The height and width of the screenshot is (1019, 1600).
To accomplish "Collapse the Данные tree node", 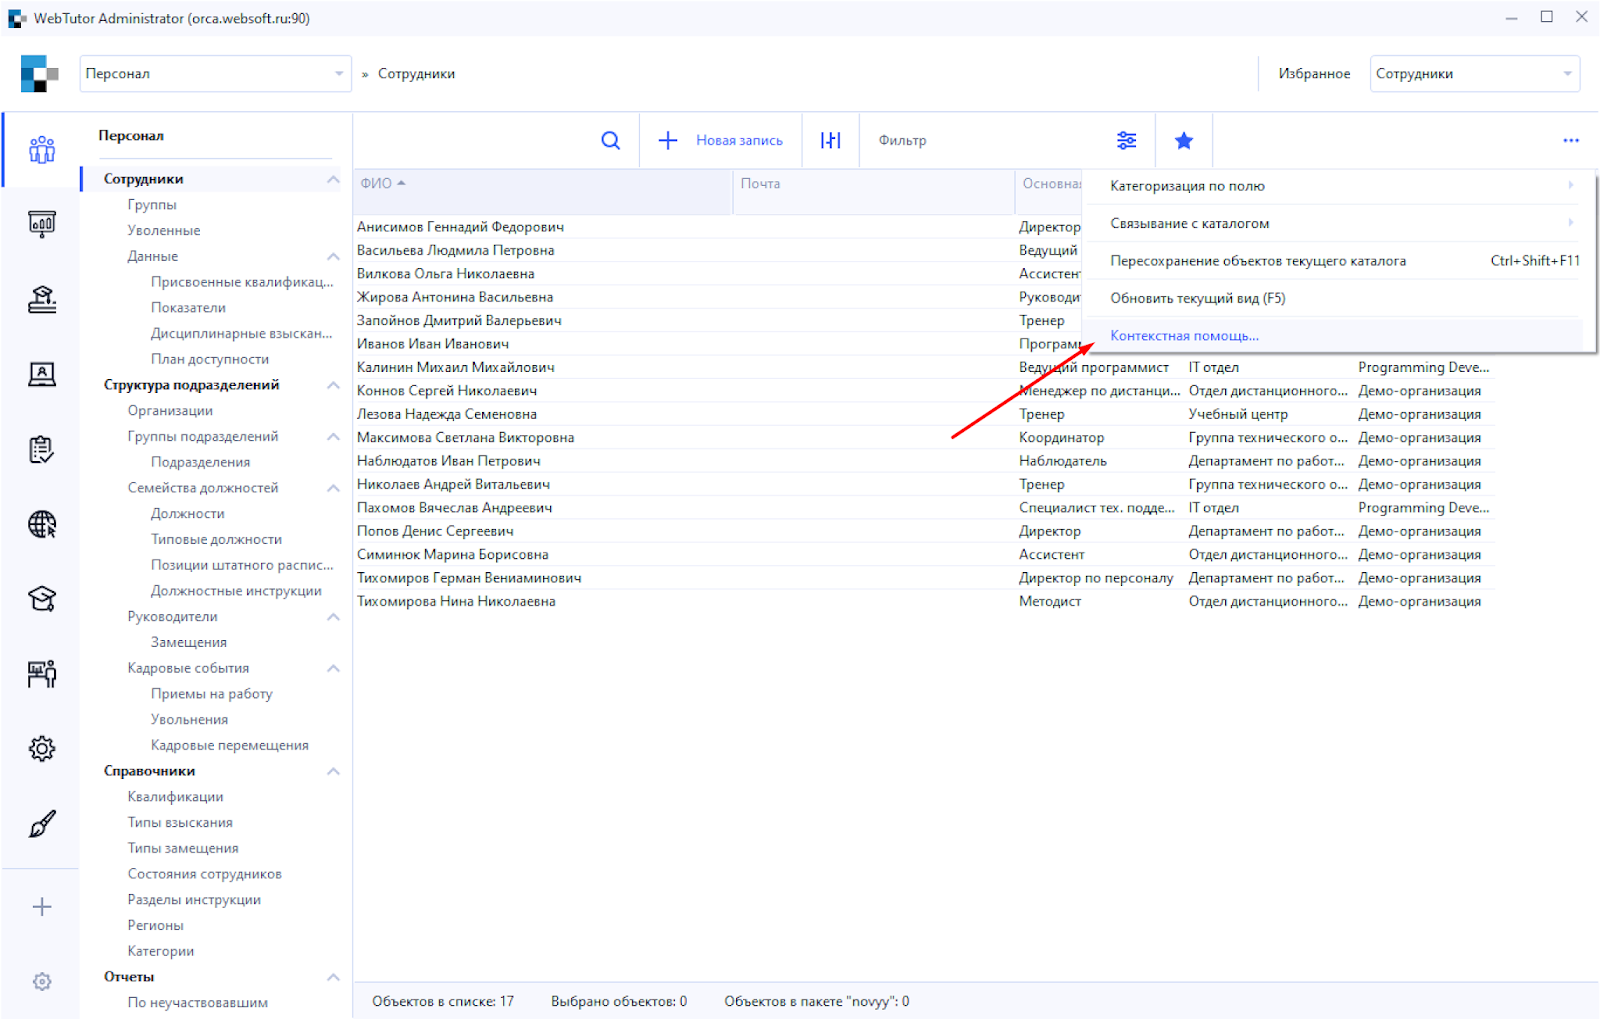I will (x=333, y=257).
